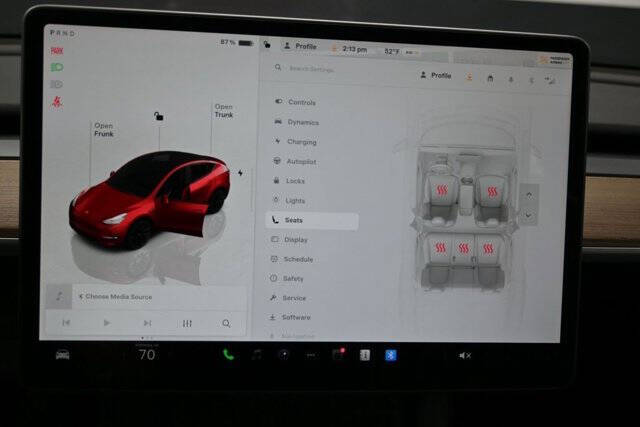Screen dimensions: 640x427
Task: Skip to previous media track
Action: click(66, 322)
